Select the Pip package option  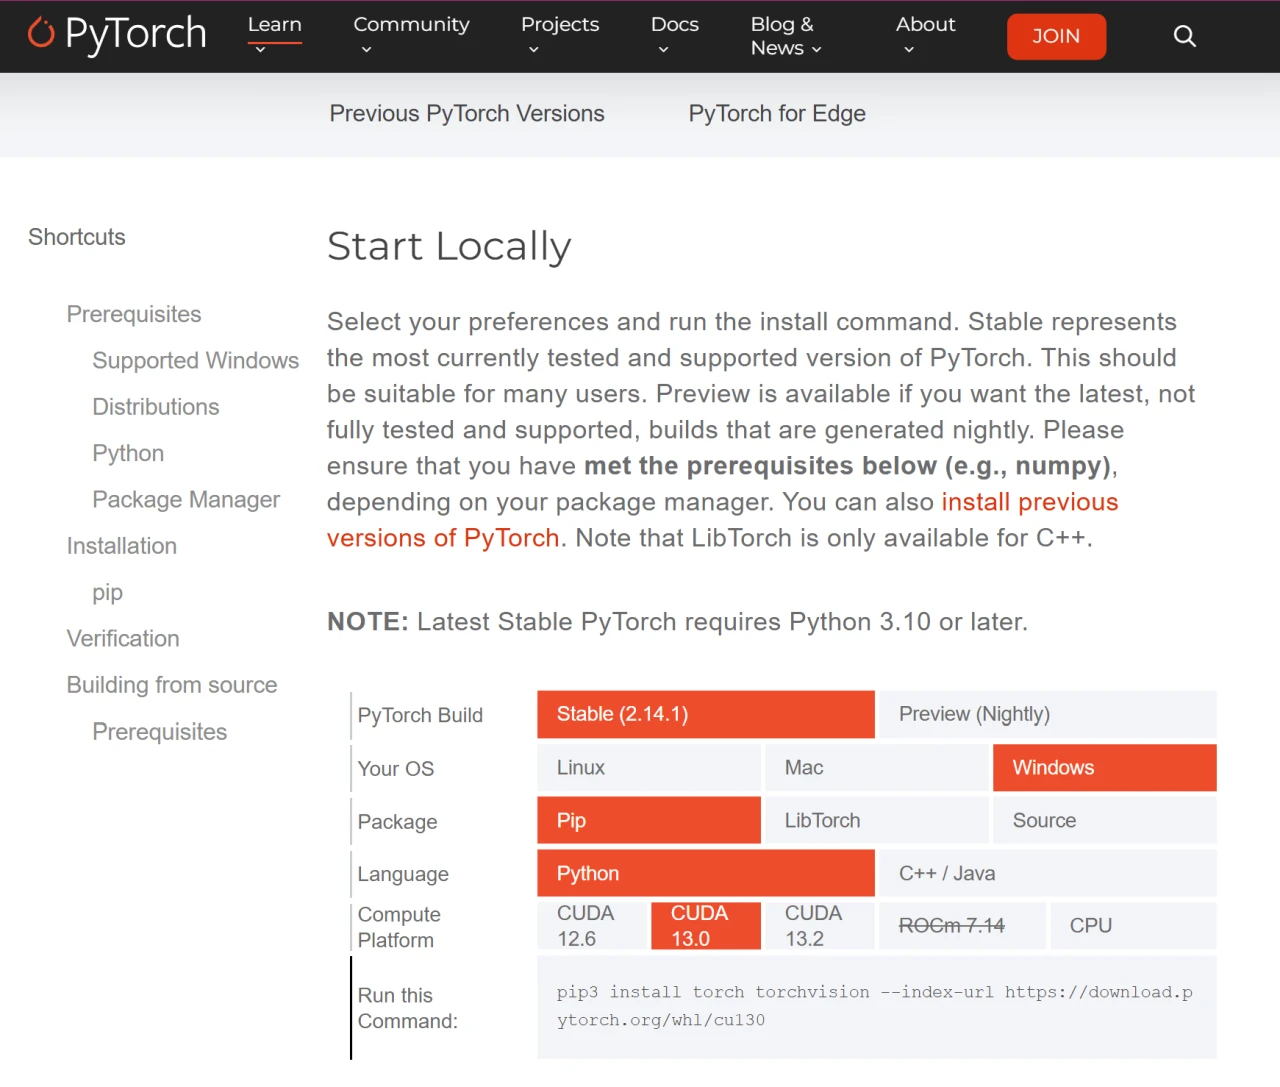[x=649, y=820]
